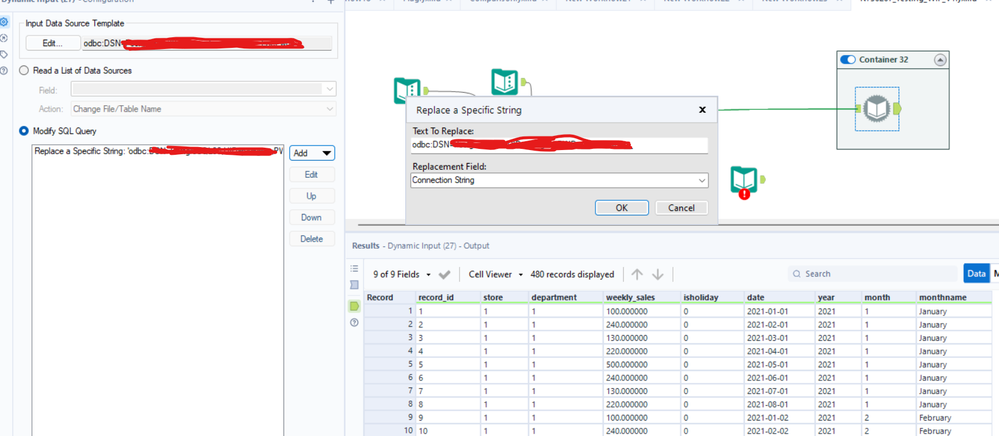Click Edit... for Input Data Source Template
Image resolution: width=999 pixels, height=436 pixels.
pos(54,43)
